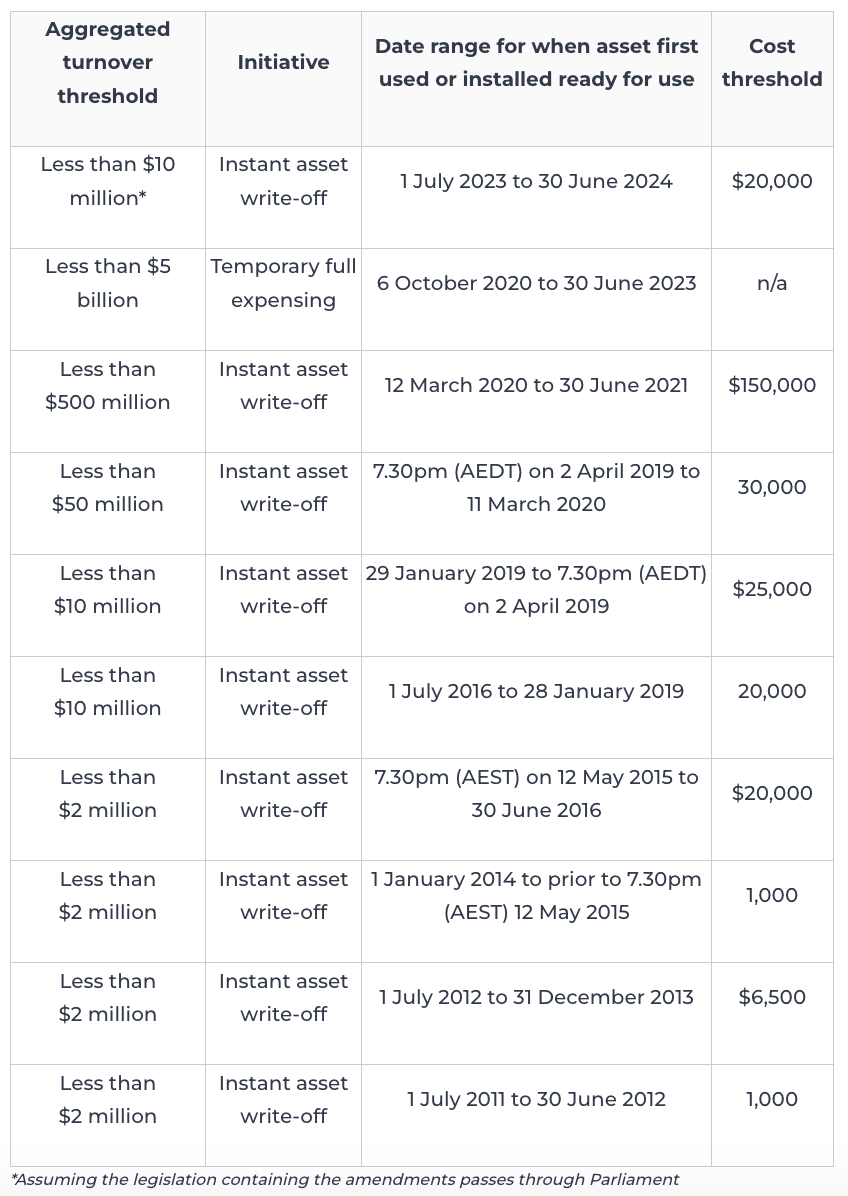The image size is (848, 1196).
Task: Select the '1 July 2016 to 28 January 2019' cell
Action: [x=536, y=691]
